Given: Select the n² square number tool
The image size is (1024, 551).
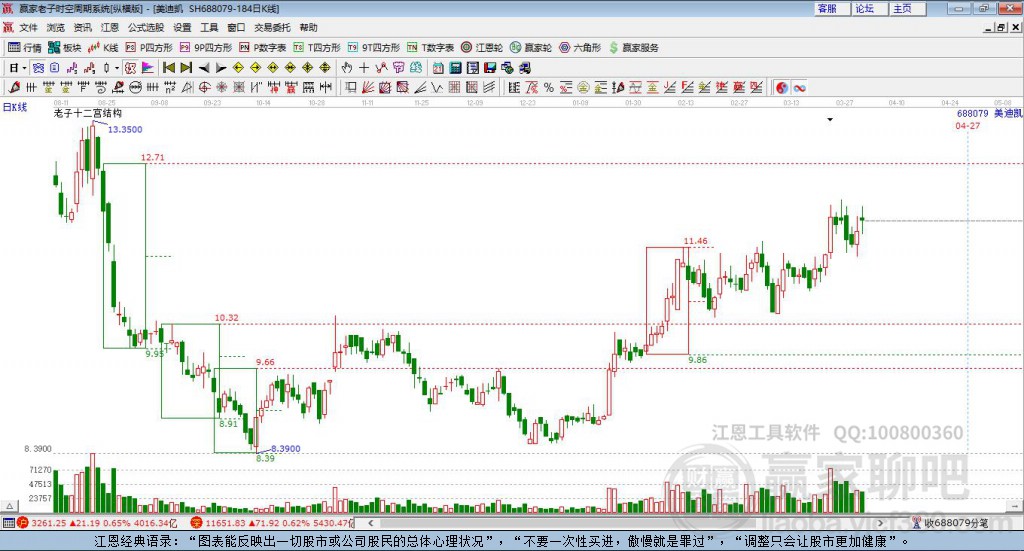Looking at the screenshot, I should (x=170, y=87).
